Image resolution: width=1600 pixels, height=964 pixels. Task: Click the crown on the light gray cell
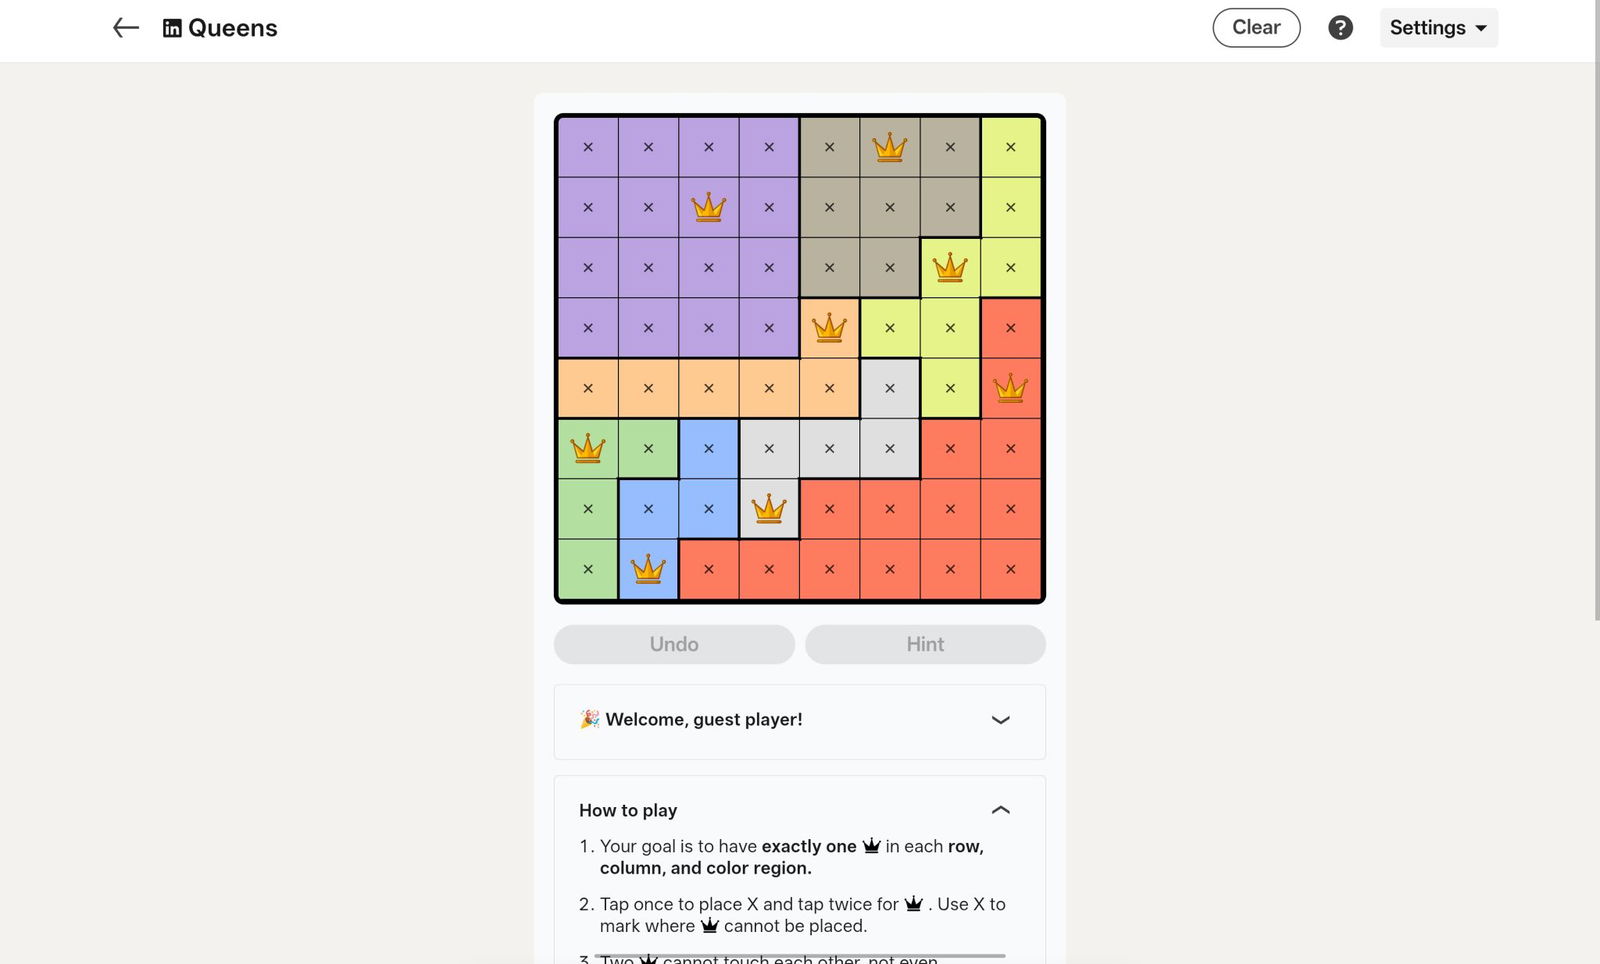pyautogui.click(x=769, y=509)
